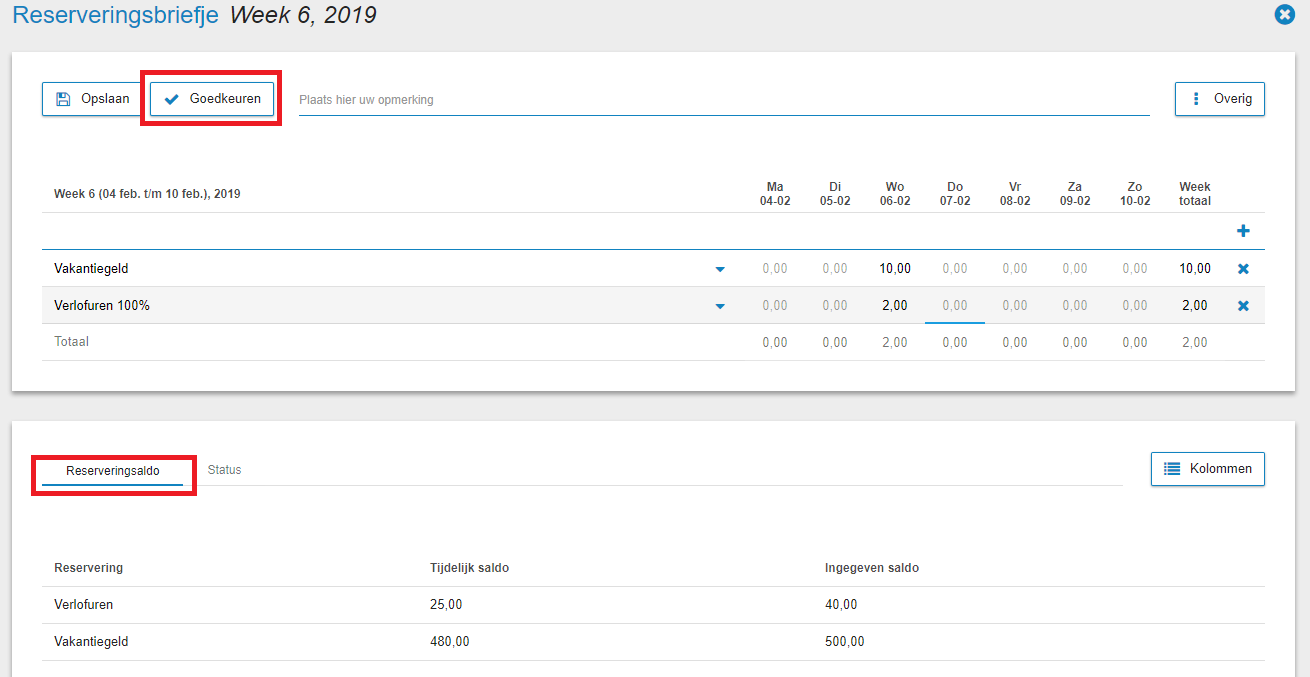This screenshot has height=677, width=1310.
Task: Click the focused Verlofuren Thursday field
Action: point(955,306)
